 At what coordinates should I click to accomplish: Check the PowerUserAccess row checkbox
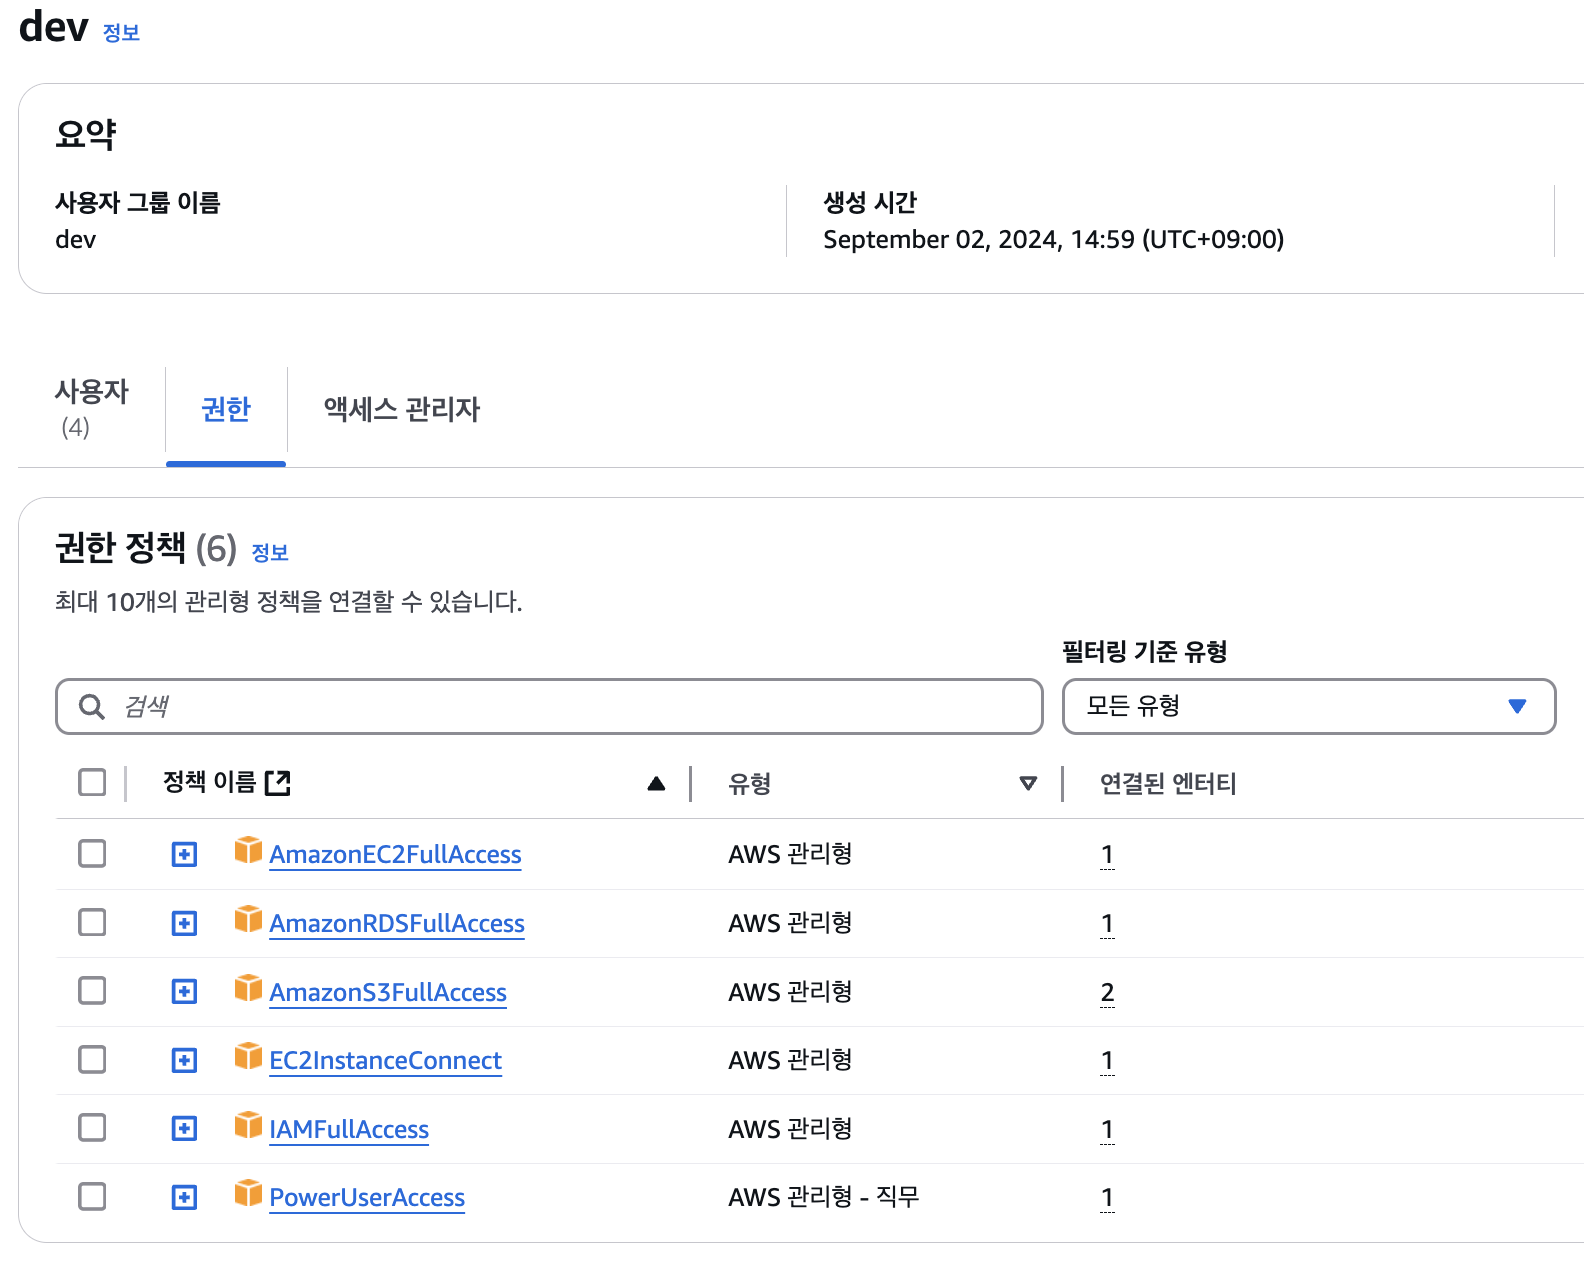pyautogui.click(x=92, y=1196)
